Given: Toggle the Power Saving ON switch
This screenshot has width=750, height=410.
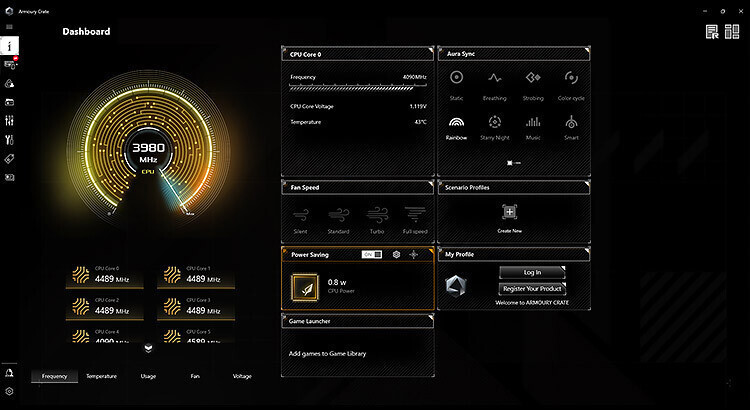Looking at the screenshot, I should click(x=372, y=255).
